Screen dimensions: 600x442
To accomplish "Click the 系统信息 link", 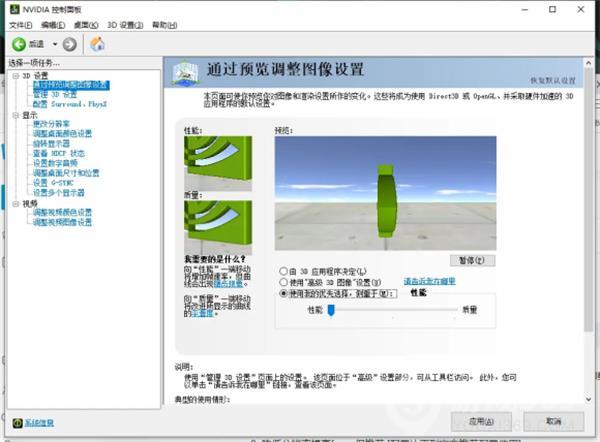I will coord(39,423).
